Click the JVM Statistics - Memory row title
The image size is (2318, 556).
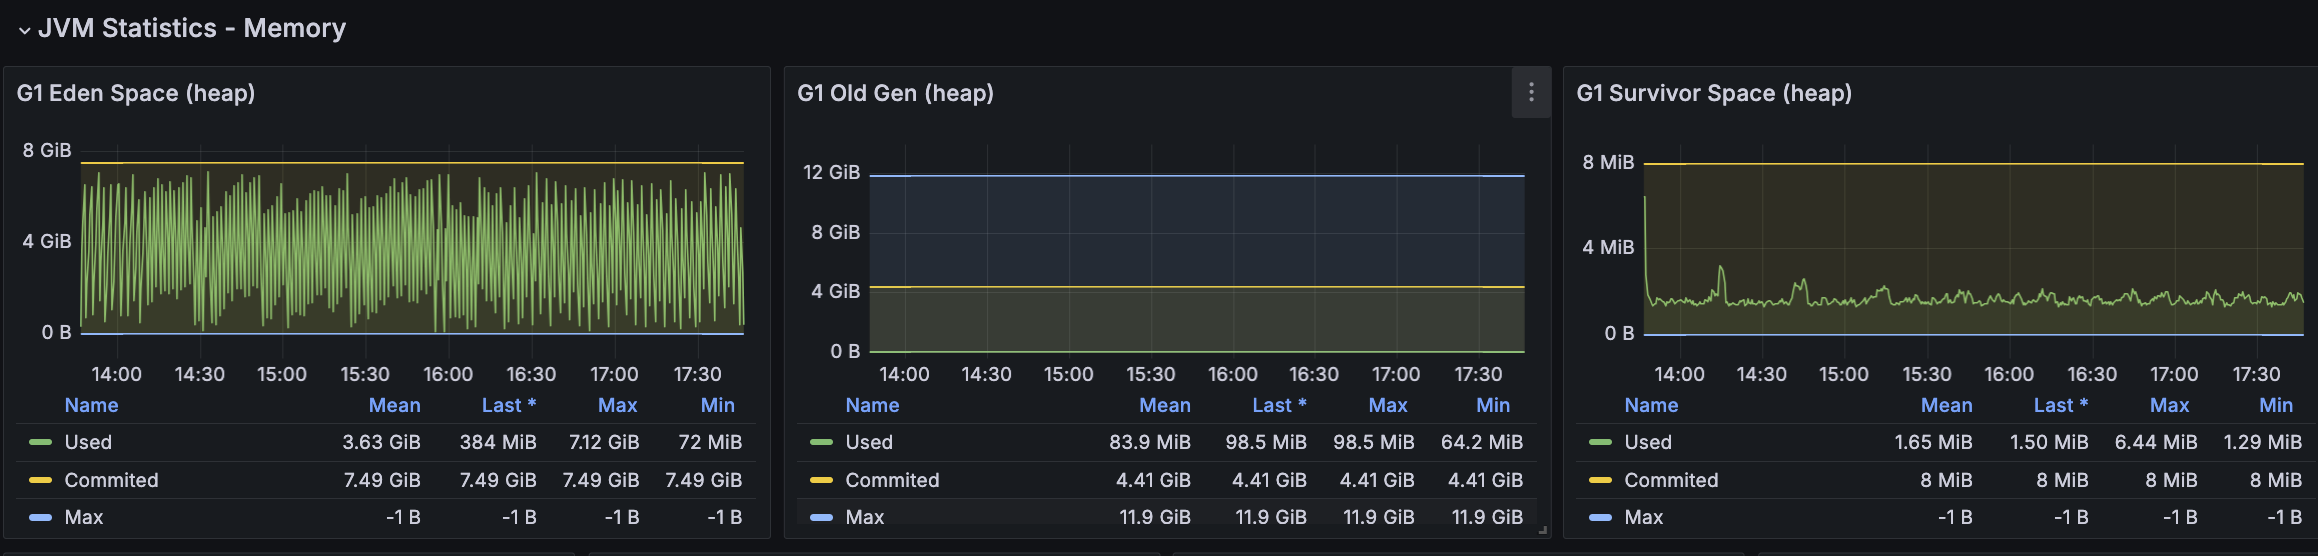[x=192, y=28]
